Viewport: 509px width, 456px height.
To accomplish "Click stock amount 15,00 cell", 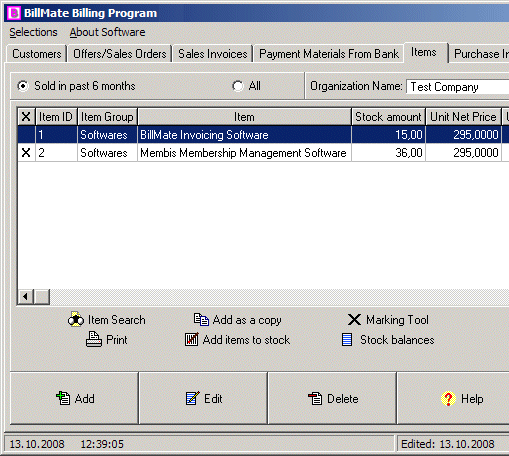I will 388,135.
